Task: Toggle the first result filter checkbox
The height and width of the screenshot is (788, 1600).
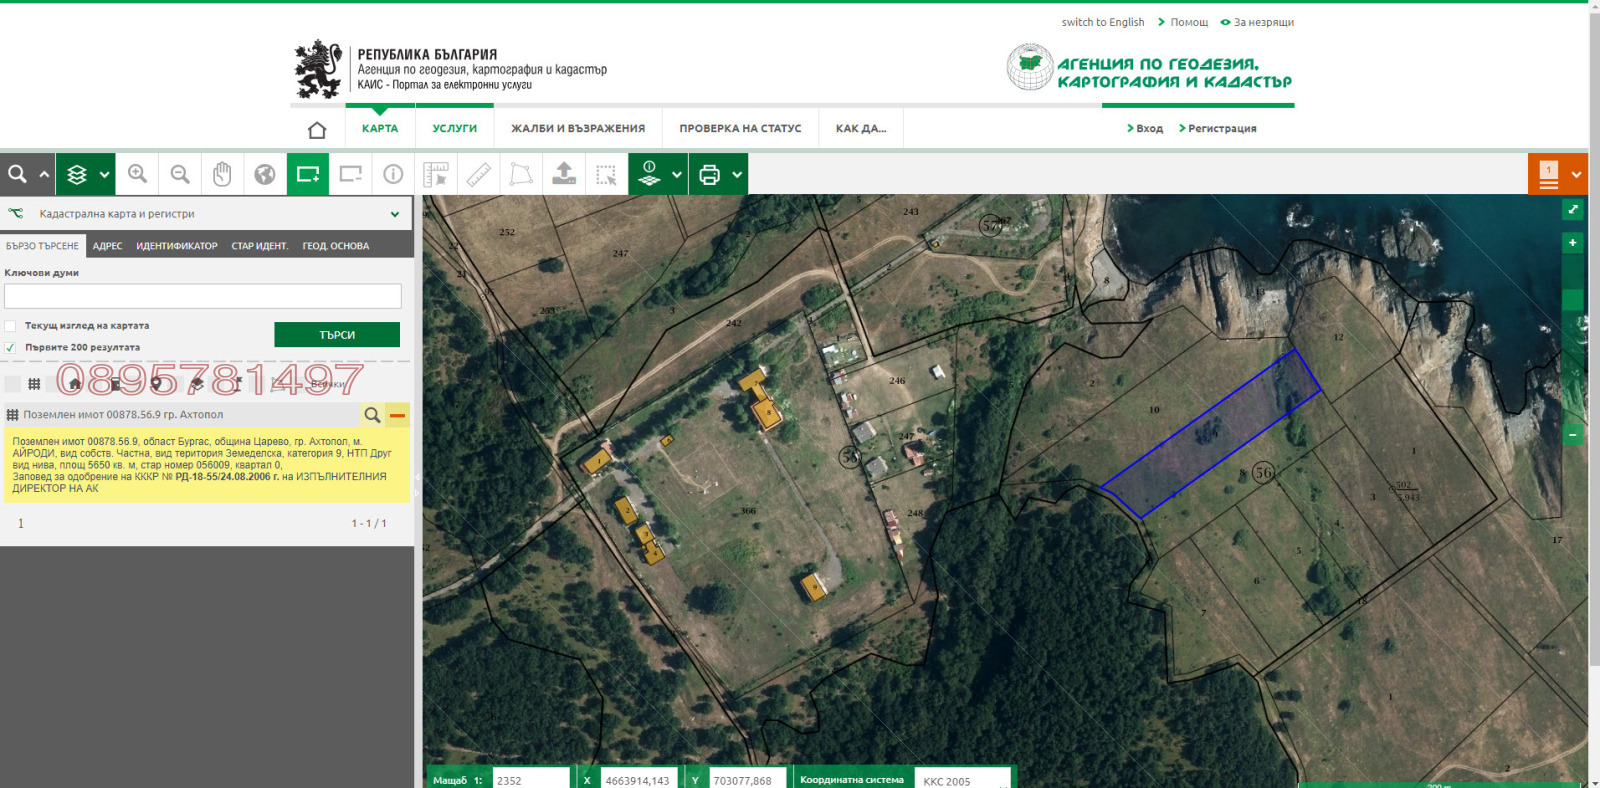Action: tap(12, 384)
